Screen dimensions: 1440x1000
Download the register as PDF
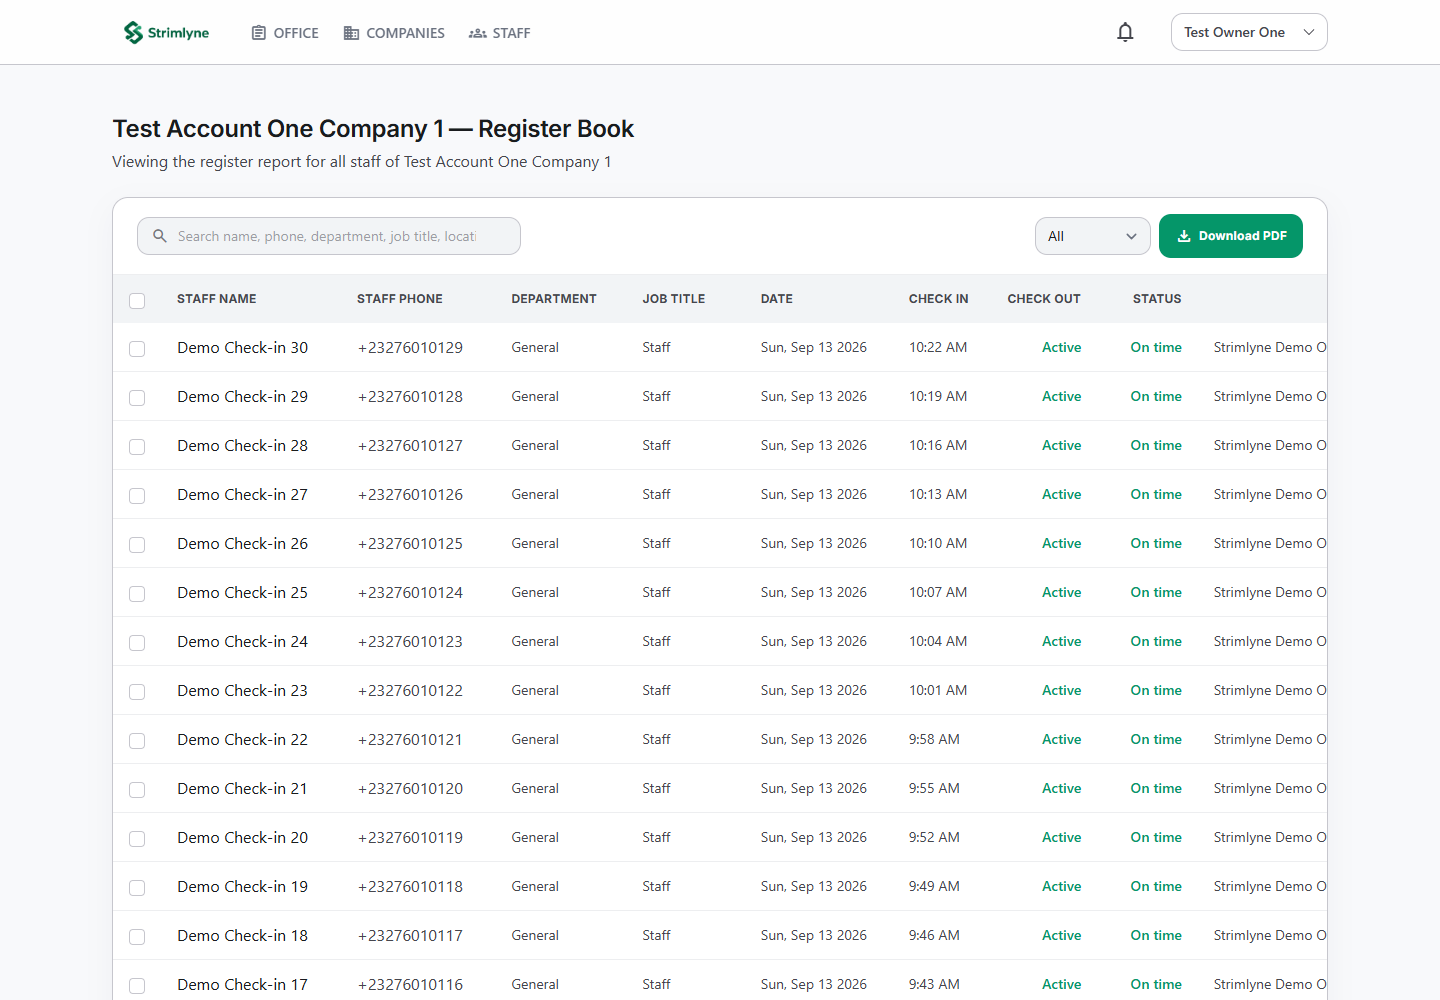pos(1231,236)
